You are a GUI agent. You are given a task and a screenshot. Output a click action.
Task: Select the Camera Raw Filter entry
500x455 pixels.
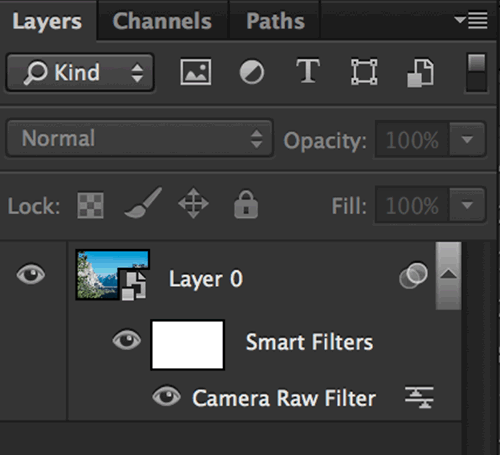284,398
